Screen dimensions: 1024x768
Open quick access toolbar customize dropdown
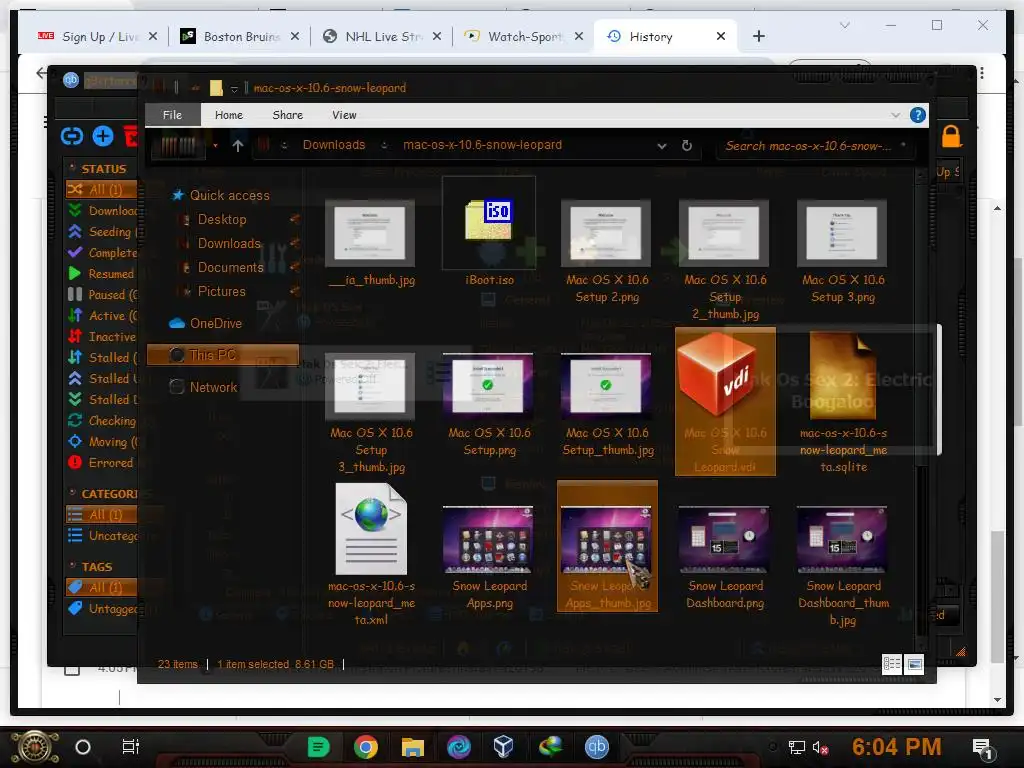pyautogui.click(x=234, y=89)
